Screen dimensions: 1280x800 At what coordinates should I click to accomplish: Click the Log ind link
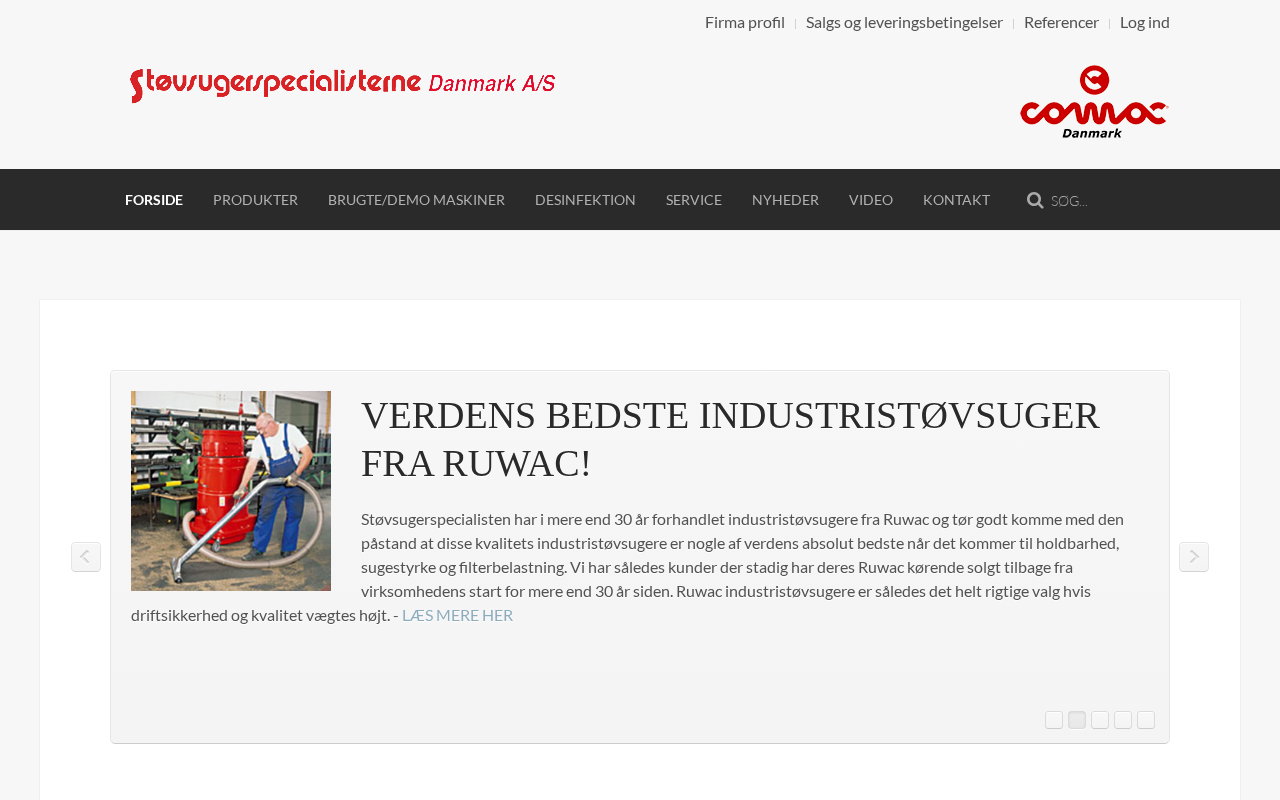(x=1145, y=22)
